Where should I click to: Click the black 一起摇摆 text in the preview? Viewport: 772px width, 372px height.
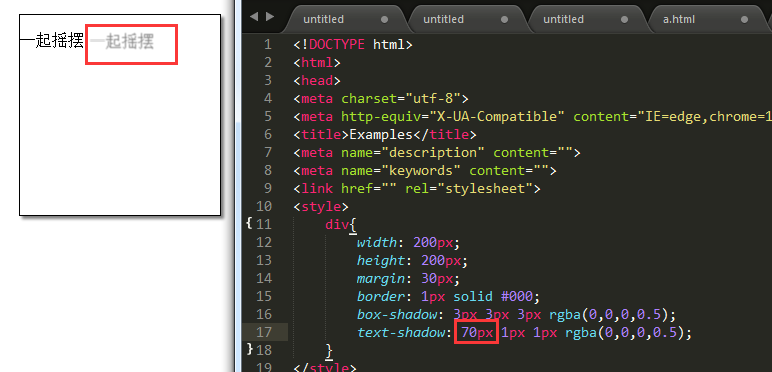52,41
